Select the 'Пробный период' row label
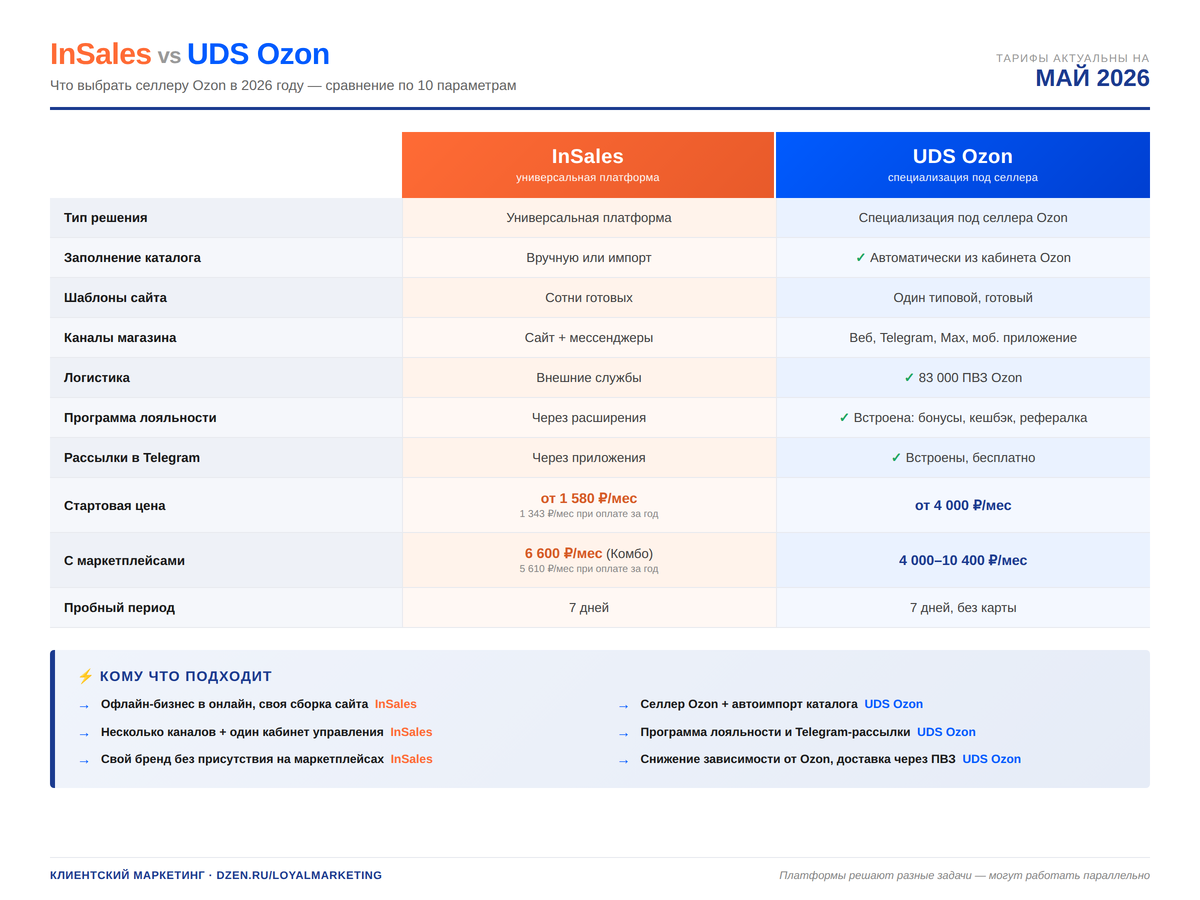This screenshot has height=900, width=1200. coord(119,608)
